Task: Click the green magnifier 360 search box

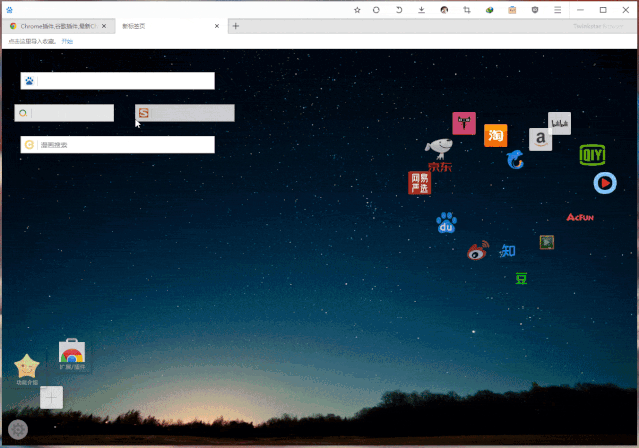Action: [x=64, y=113]
